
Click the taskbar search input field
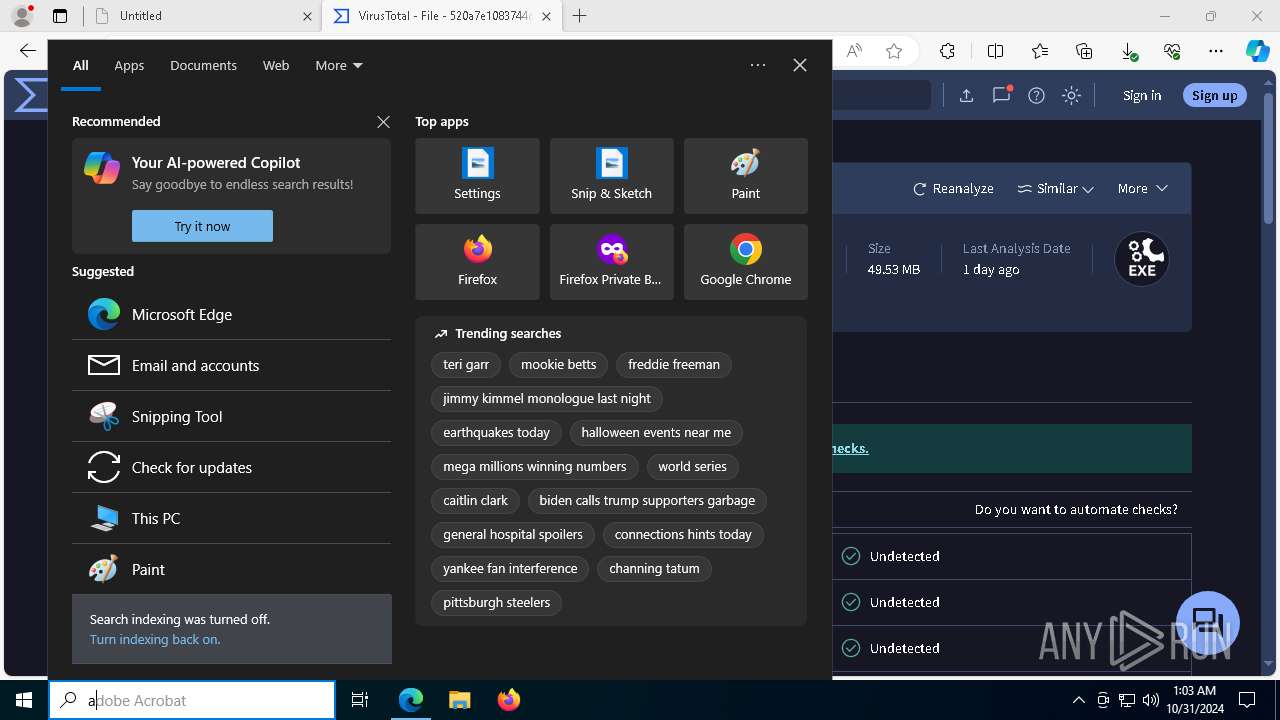[x=192, y=700]
